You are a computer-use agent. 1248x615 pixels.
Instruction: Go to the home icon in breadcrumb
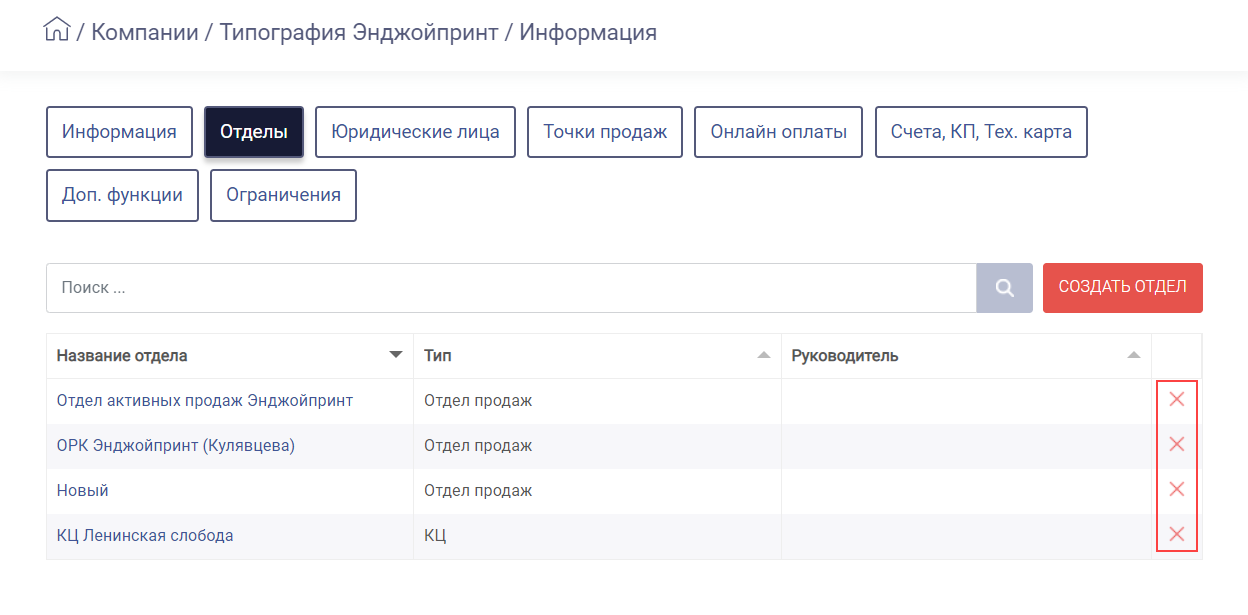57,30
